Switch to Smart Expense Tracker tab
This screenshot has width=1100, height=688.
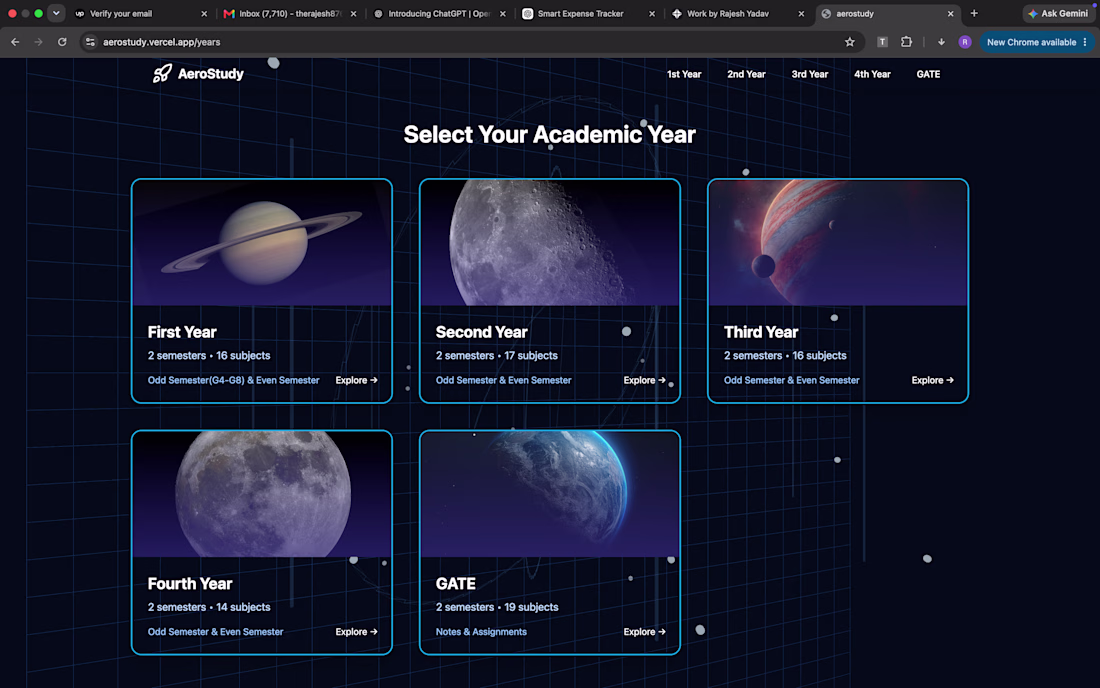click(x=588, y=13)
